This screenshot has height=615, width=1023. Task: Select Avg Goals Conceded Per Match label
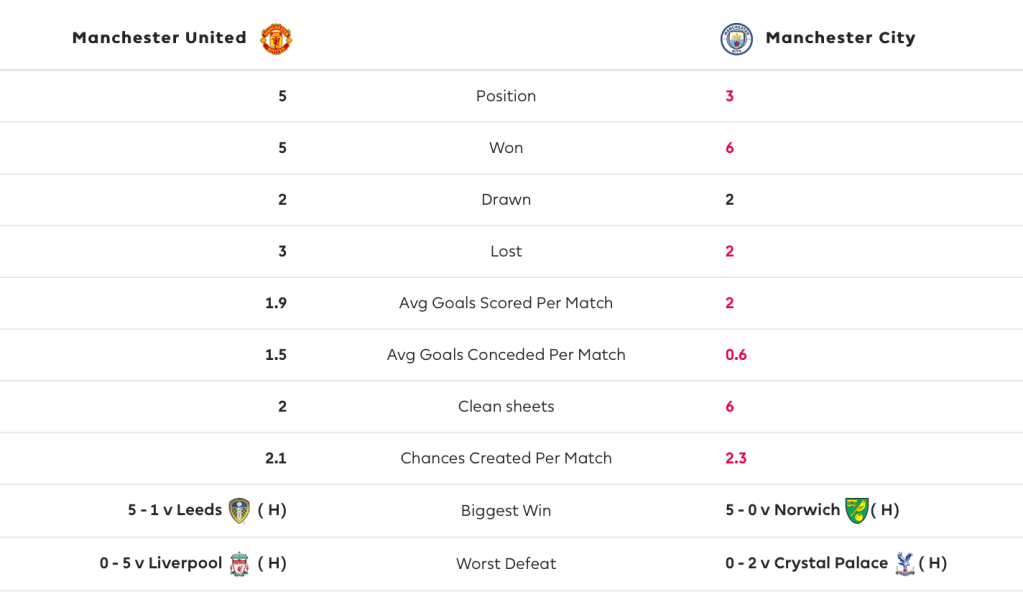pyautogui.click(x=506, y=355)
